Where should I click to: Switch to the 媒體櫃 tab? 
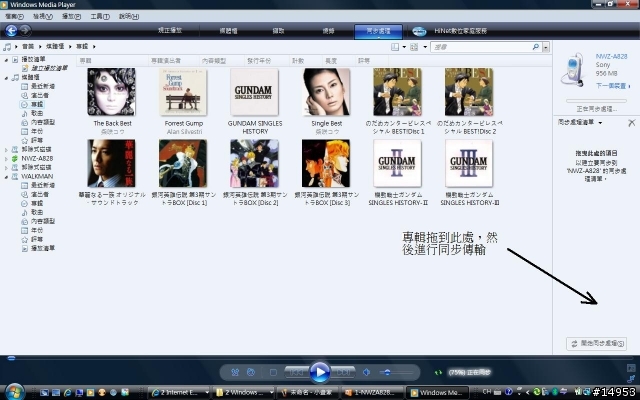pyautogui.click(x=229, y=31)
